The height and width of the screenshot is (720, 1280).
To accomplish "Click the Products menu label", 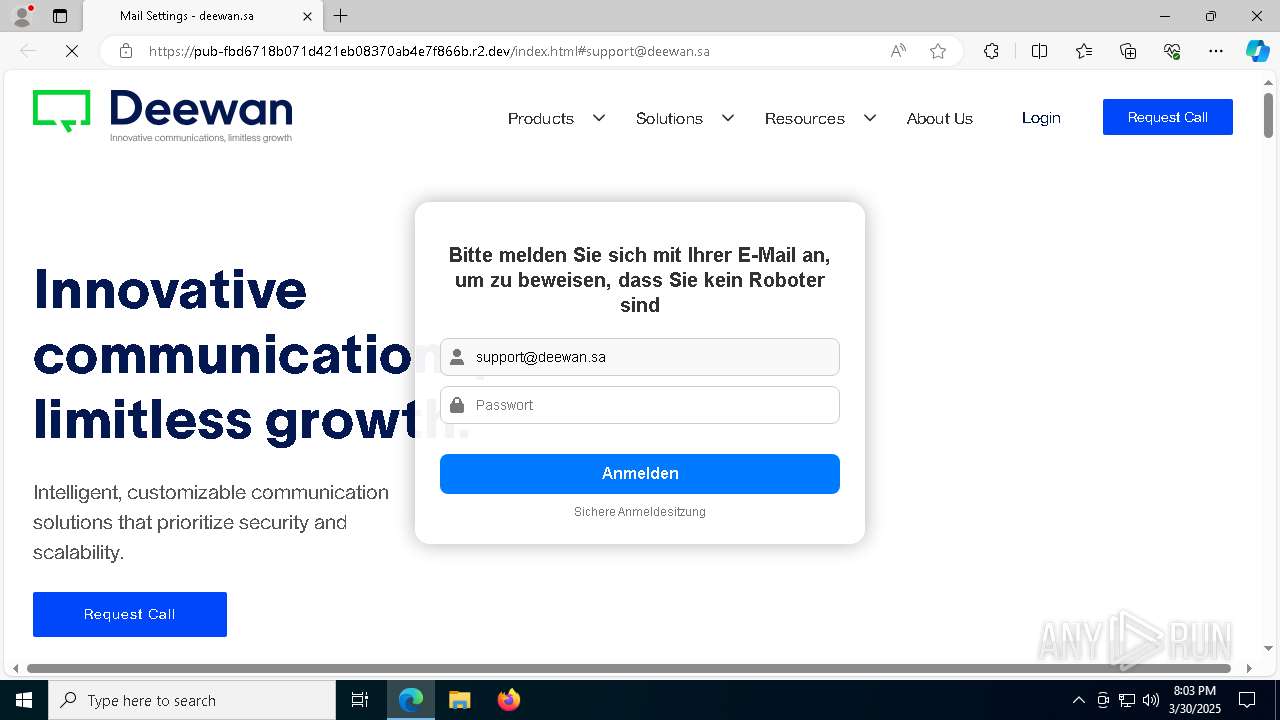I will click(541, 118).
